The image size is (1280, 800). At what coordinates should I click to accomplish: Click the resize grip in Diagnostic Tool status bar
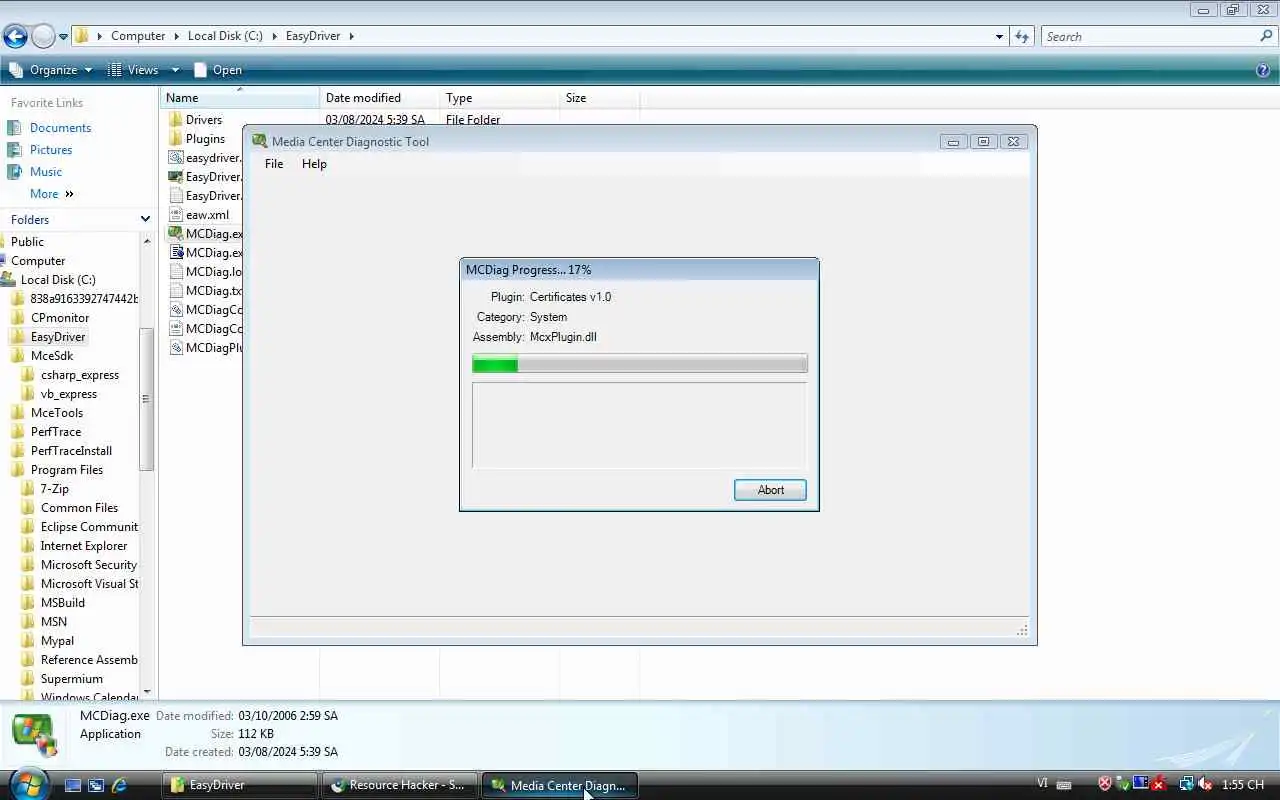click(x=1022, y=630)
